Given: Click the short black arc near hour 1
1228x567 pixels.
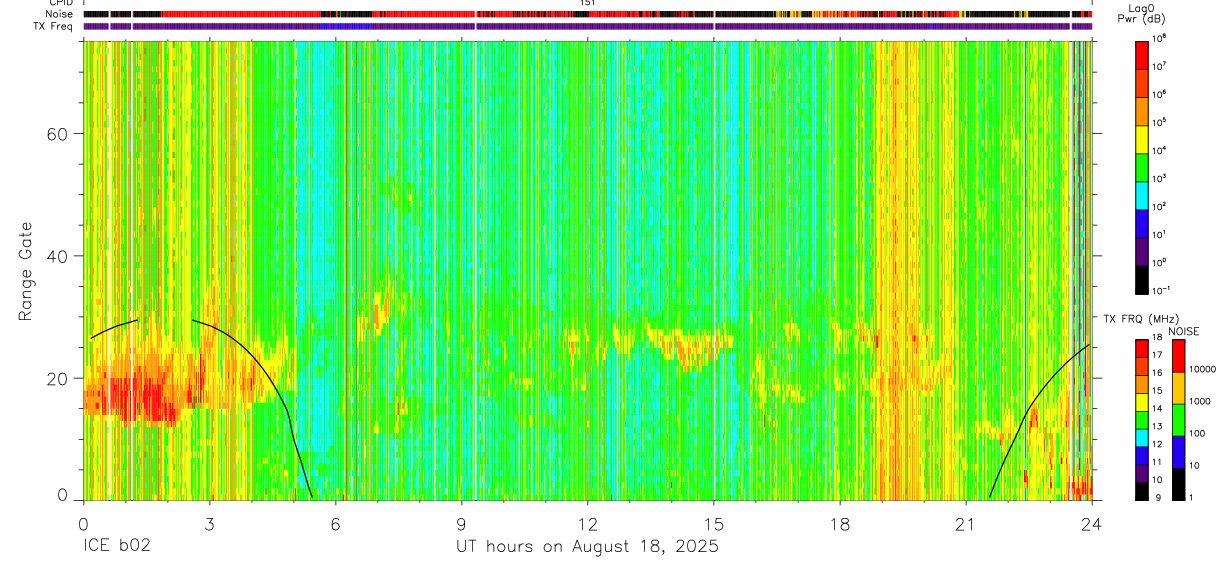Looking at the screenshot, I should click(114, 327).
